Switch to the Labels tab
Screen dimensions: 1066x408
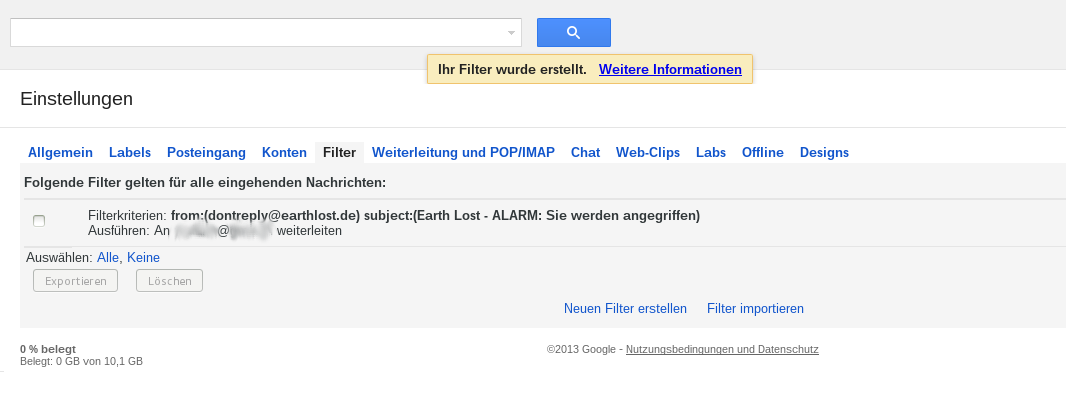point(130,153)
